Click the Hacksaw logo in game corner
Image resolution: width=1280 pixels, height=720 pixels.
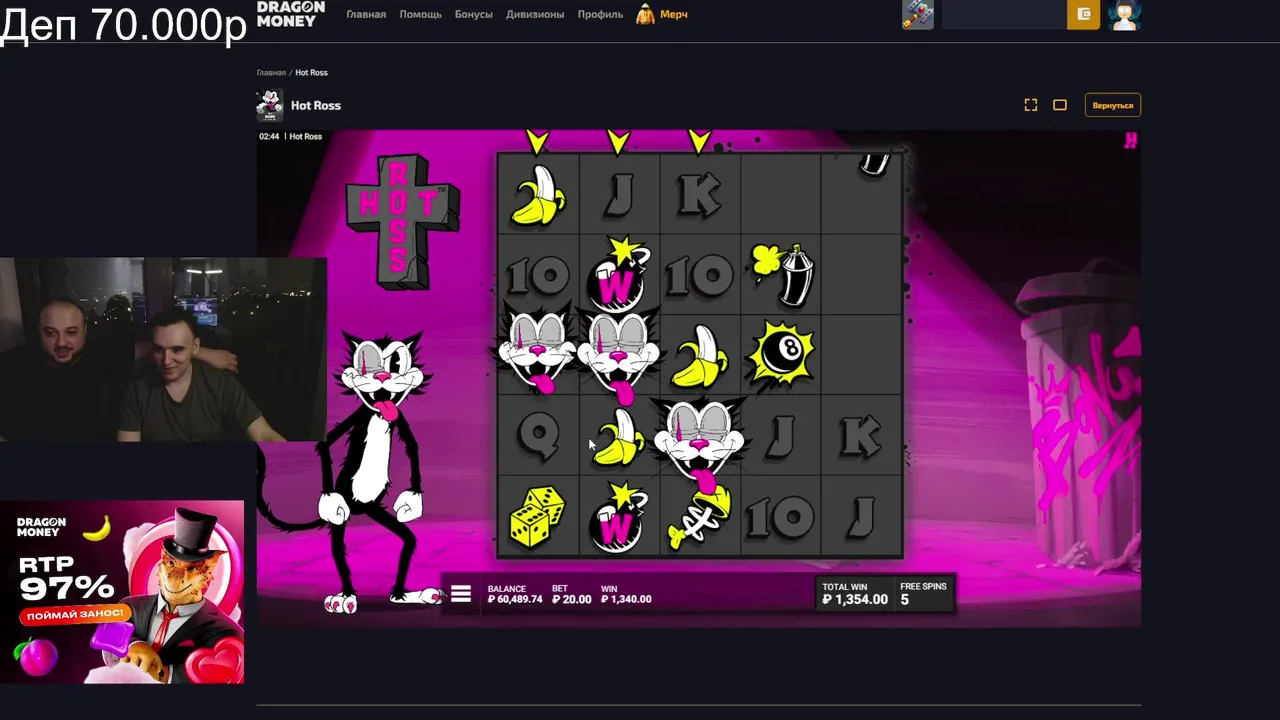click(x=1130, y=141)
